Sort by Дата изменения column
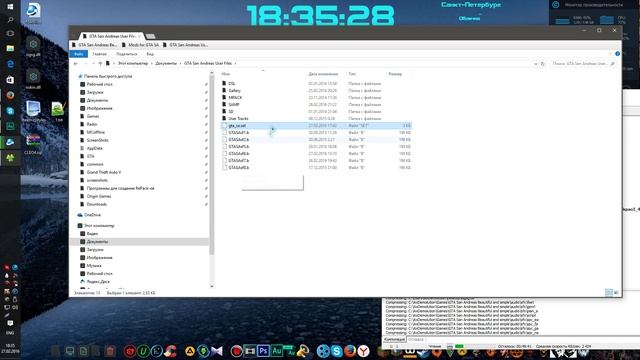This screenshot has height=360, width=640. click(x=323, y=74)
